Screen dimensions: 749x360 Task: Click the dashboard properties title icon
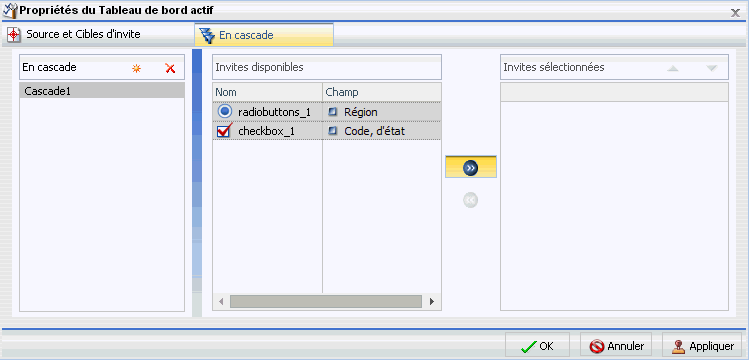point(10,9)
